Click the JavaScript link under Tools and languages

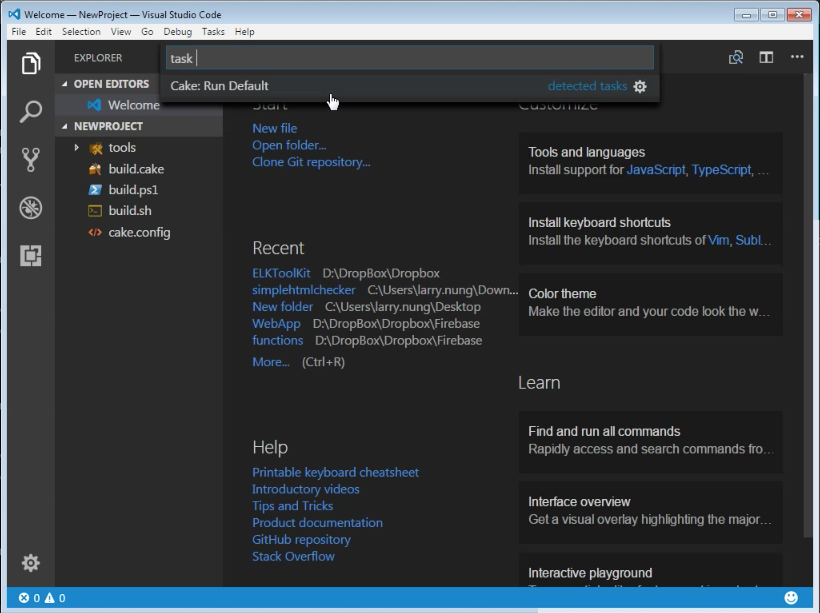[656, 169]
